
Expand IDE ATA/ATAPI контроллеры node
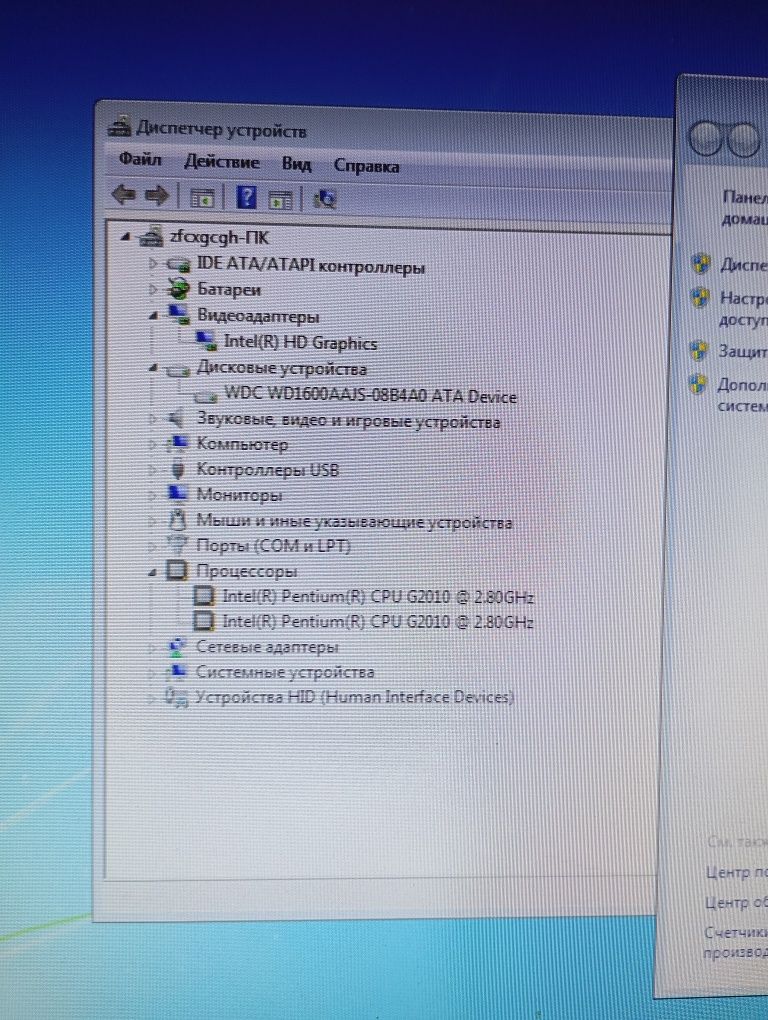(x=153, y=263)
